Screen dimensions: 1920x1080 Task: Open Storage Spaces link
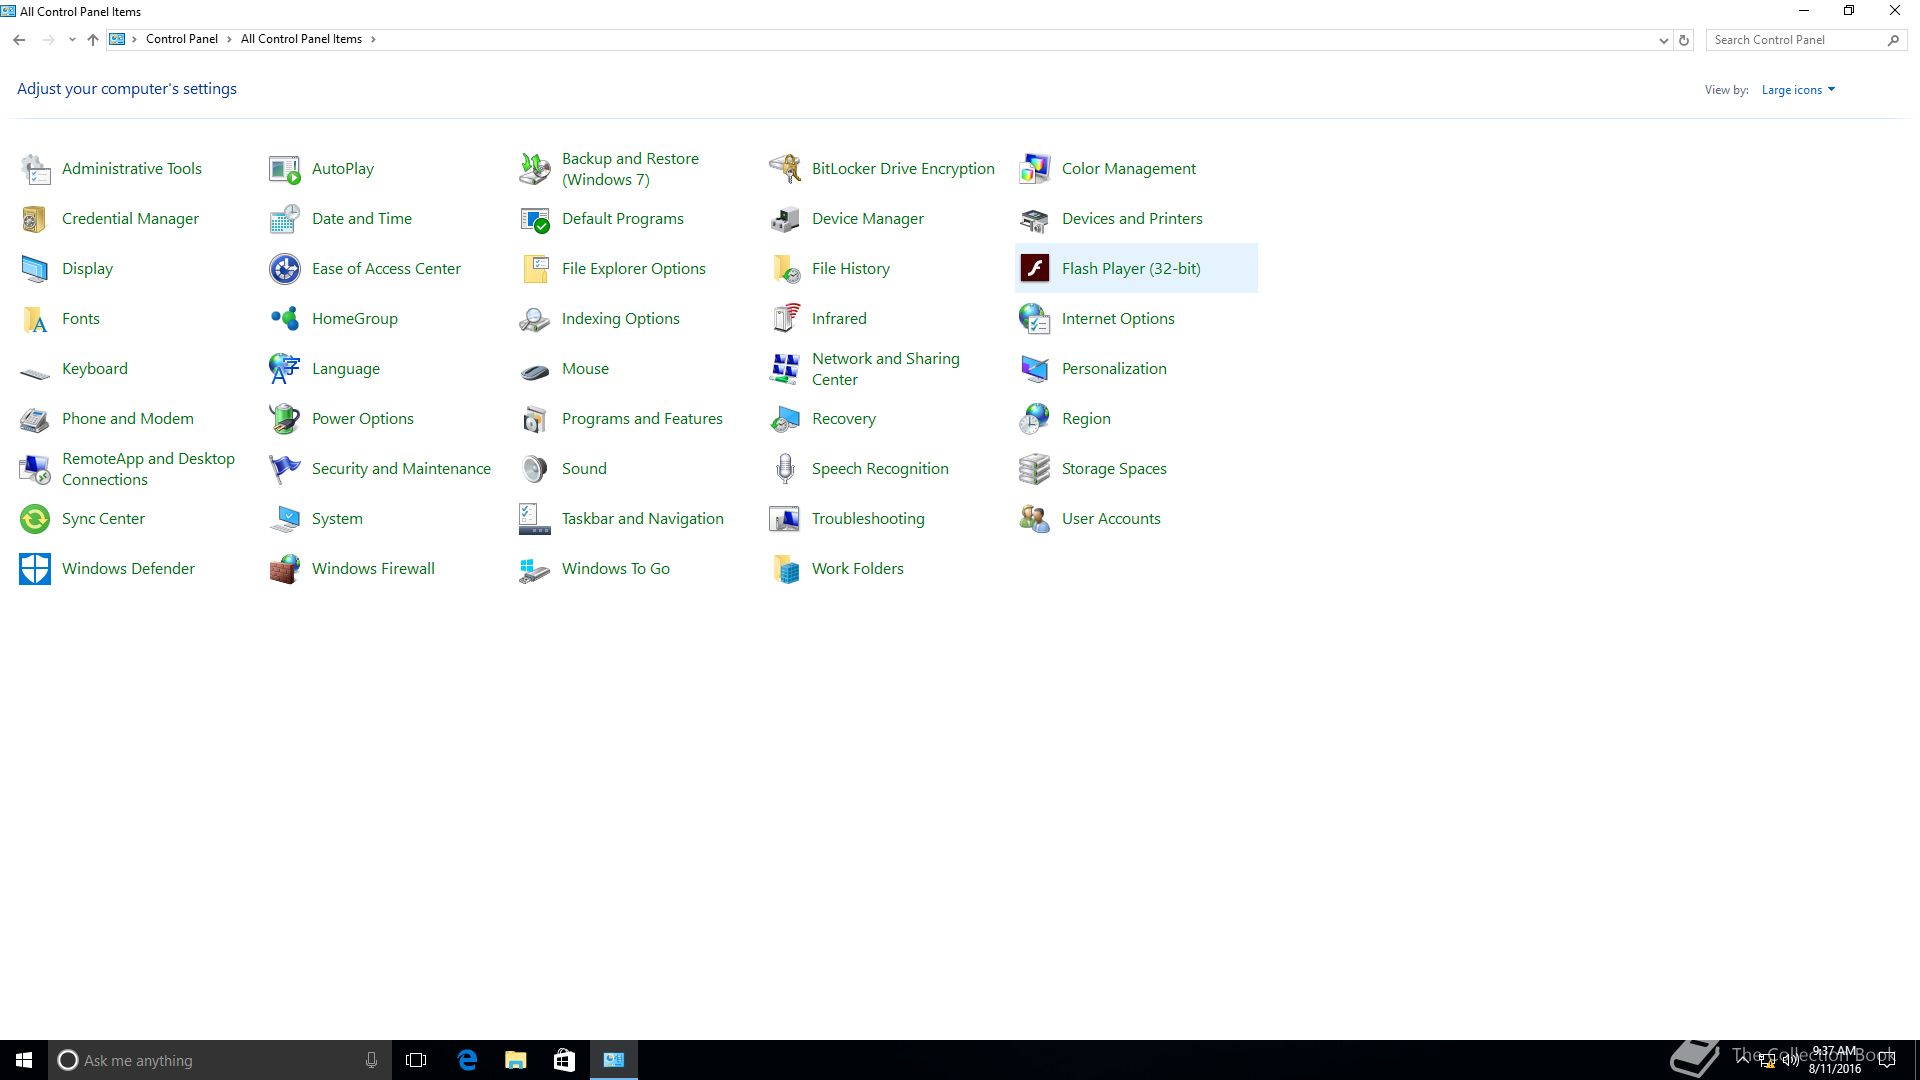tap(1114, 469)
